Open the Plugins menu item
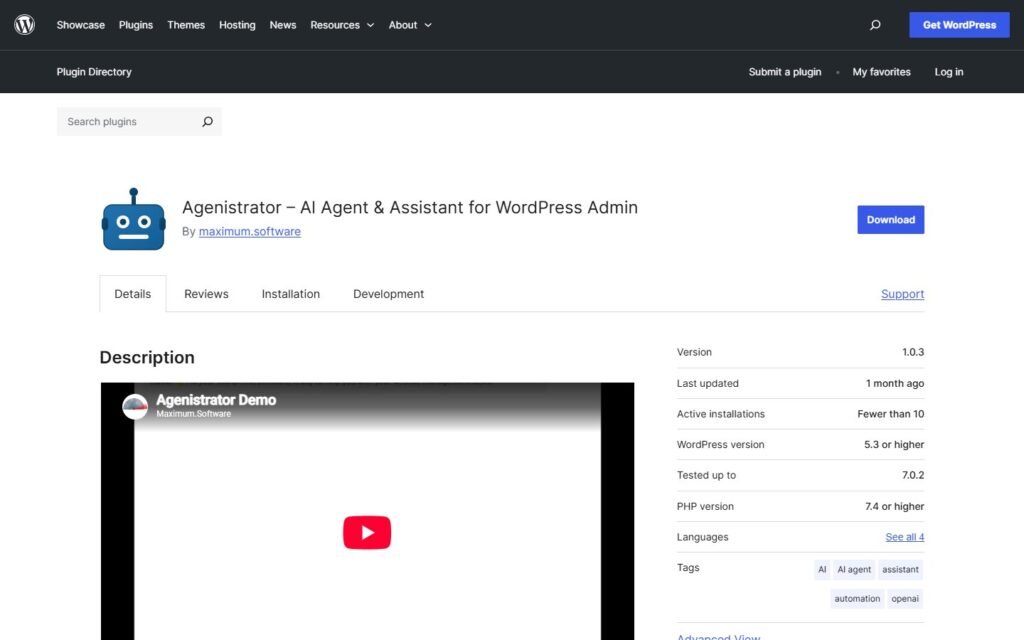1024x640 pixels. [136, 25]
